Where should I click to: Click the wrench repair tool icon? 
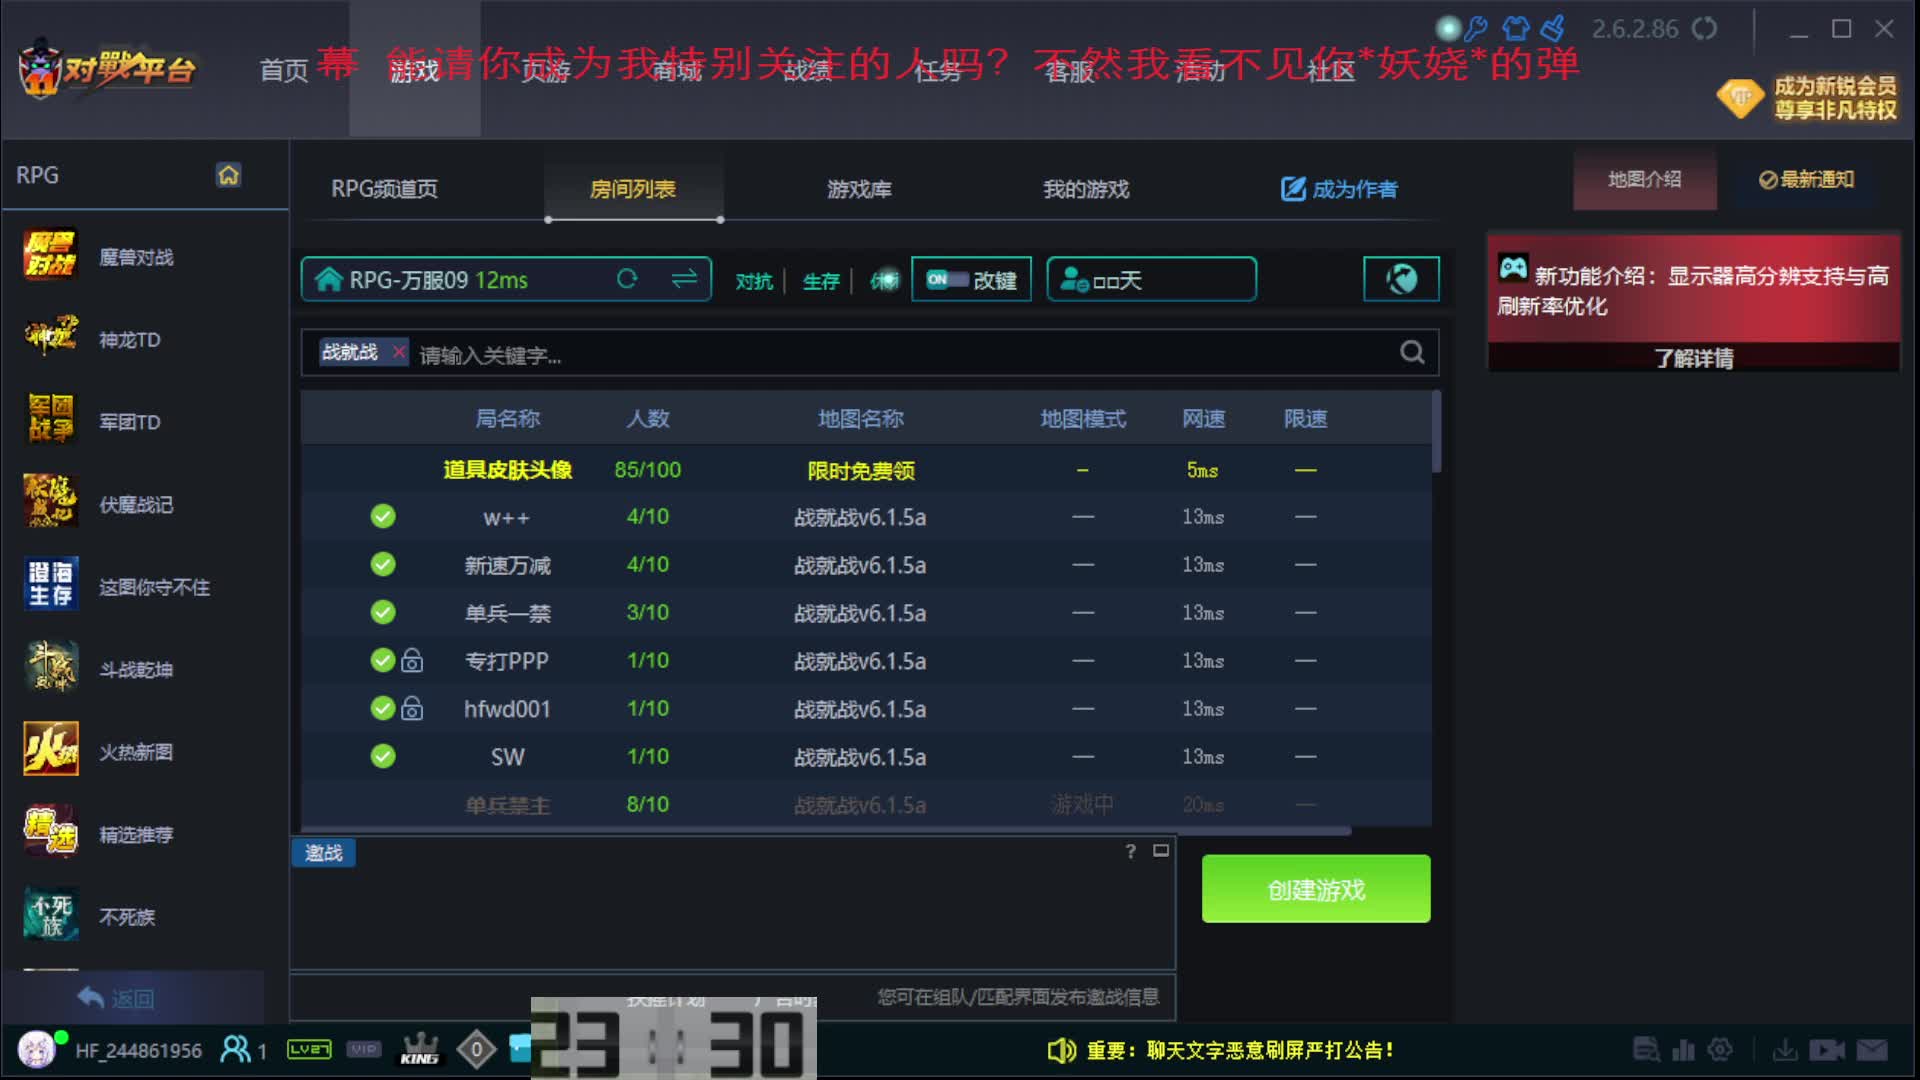pyautogui.click(x=1476, y=28)
